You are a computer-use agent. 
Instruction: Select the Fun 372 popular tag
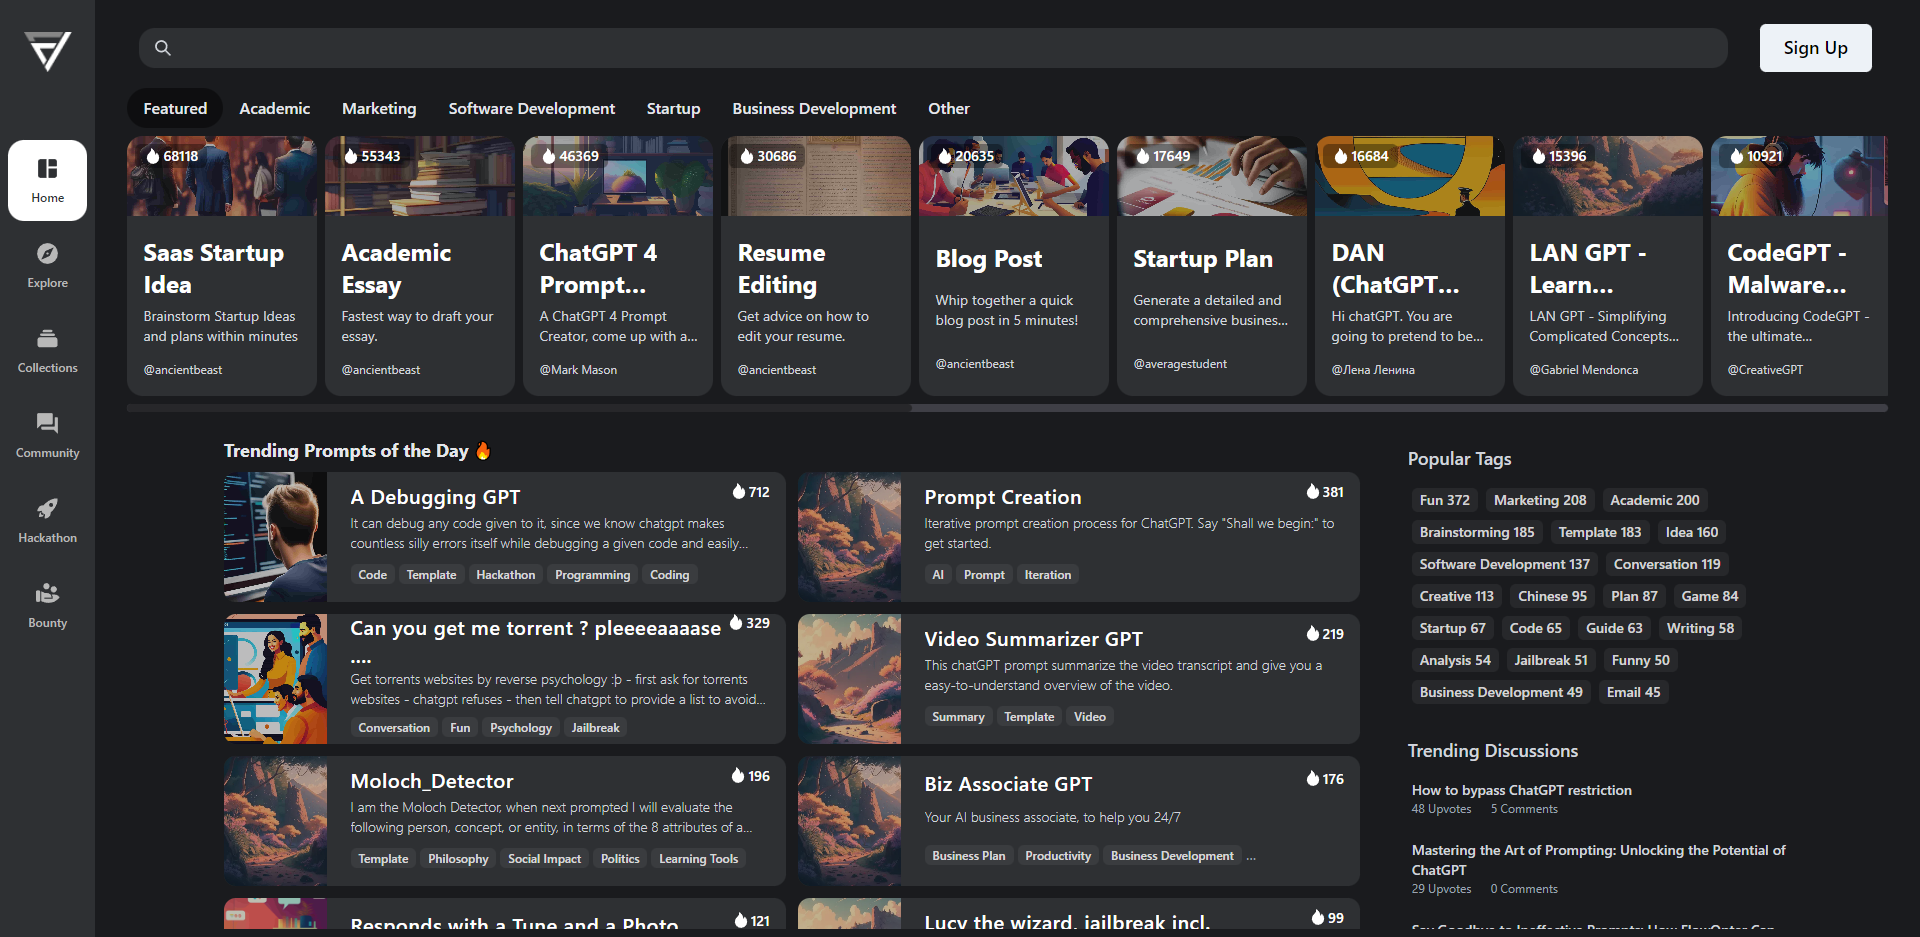pyautogui.click(x=1444, y=500)
